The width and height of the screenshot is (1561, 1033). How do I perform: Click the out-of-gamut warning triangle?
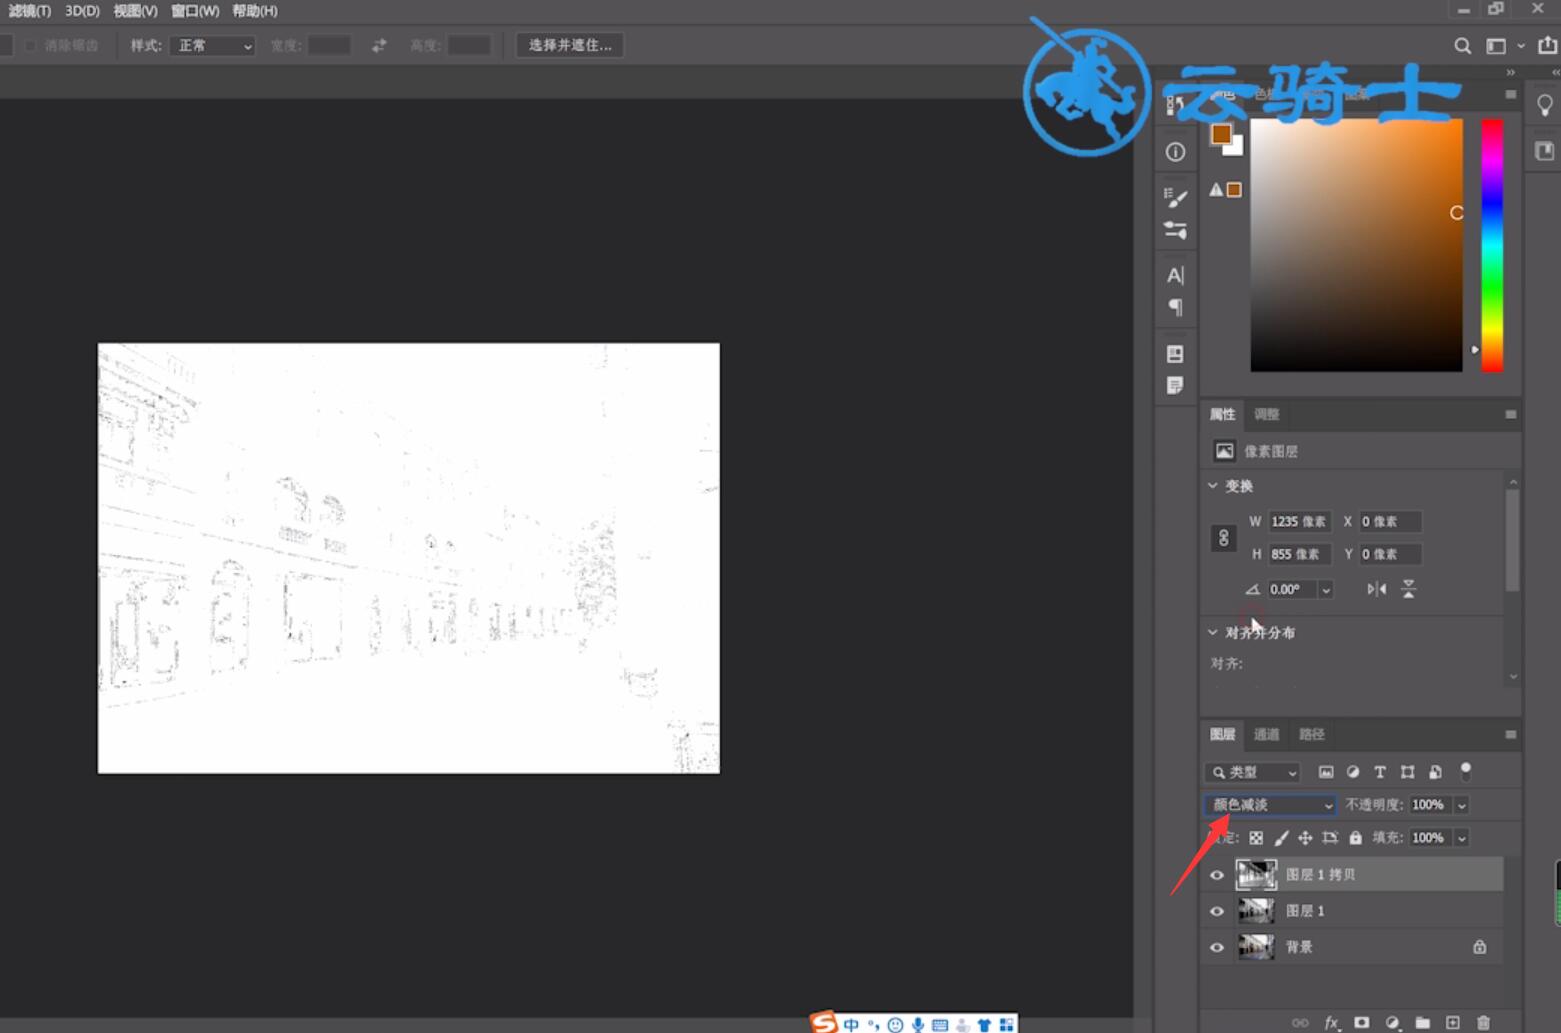(1216, 190)
